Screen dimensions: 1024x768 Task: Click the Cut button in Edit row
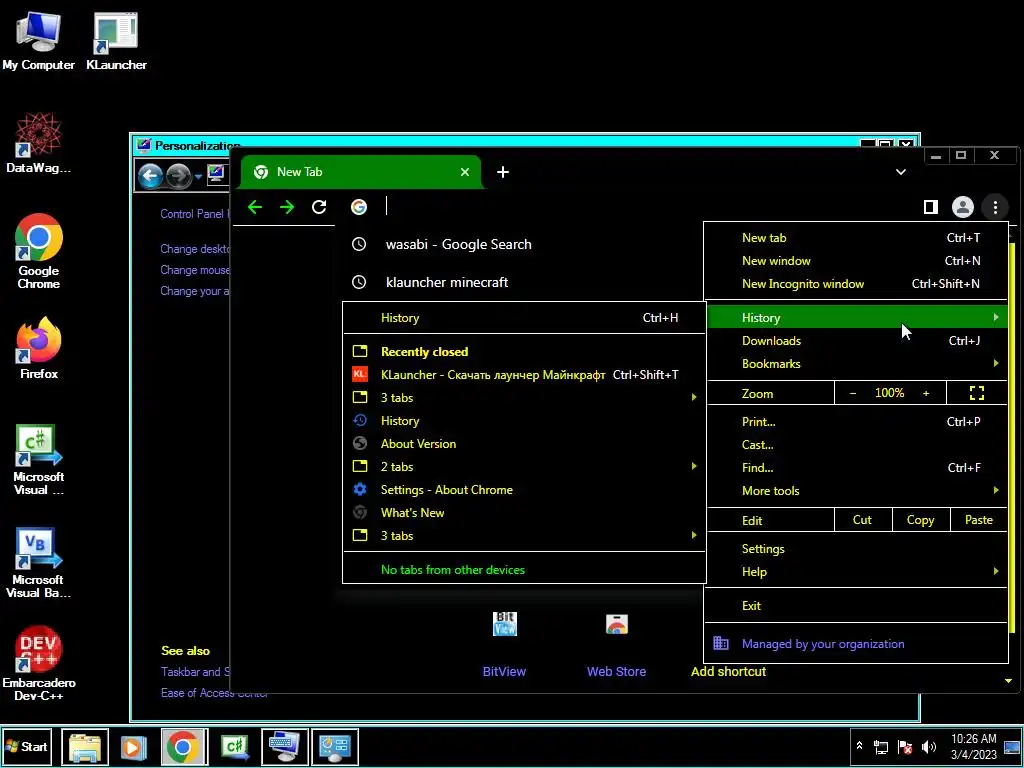click(862, 520)
